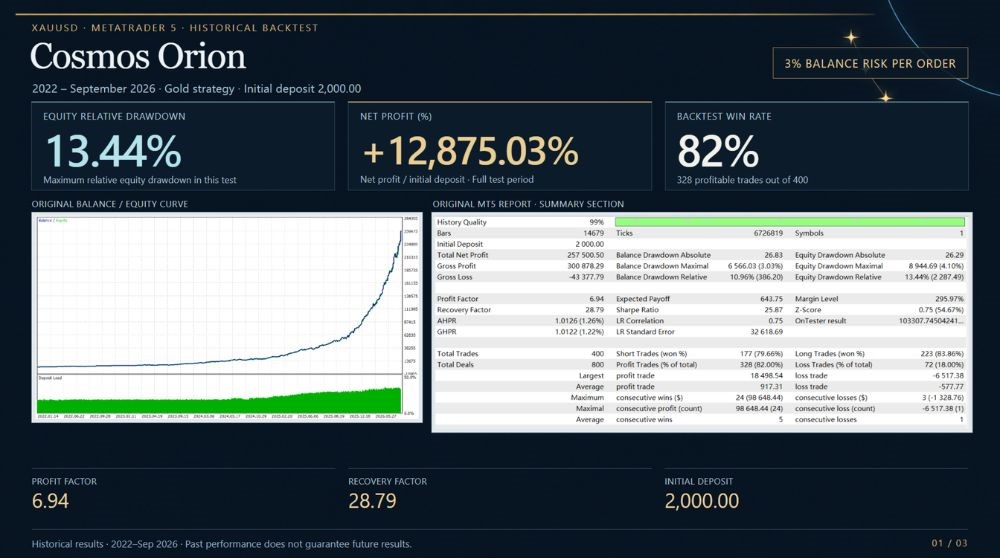Click Average loss trade value -577.77
The image size is (1000, 558).
[951, 386]
